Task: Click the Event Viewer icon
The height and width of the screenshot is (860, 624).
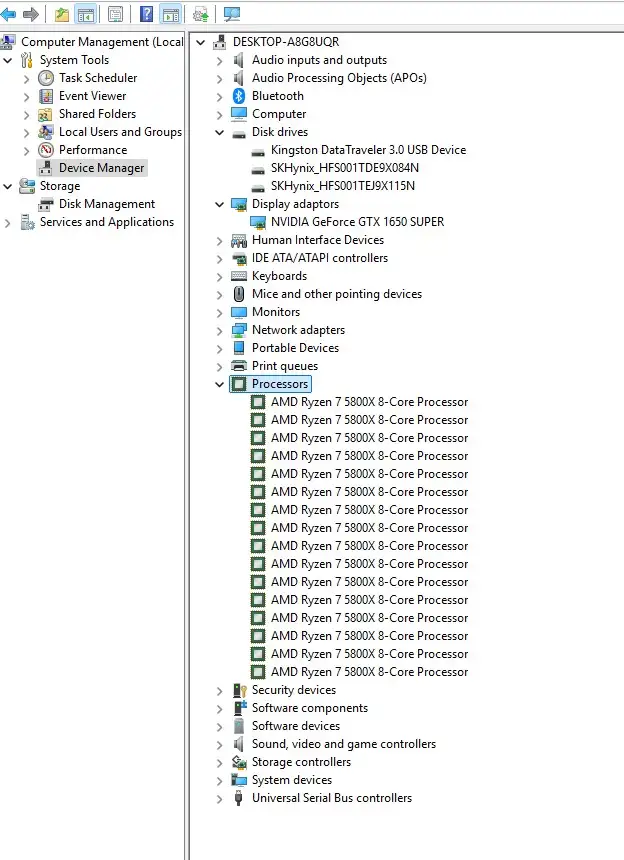Action: [x=46, y=96]
